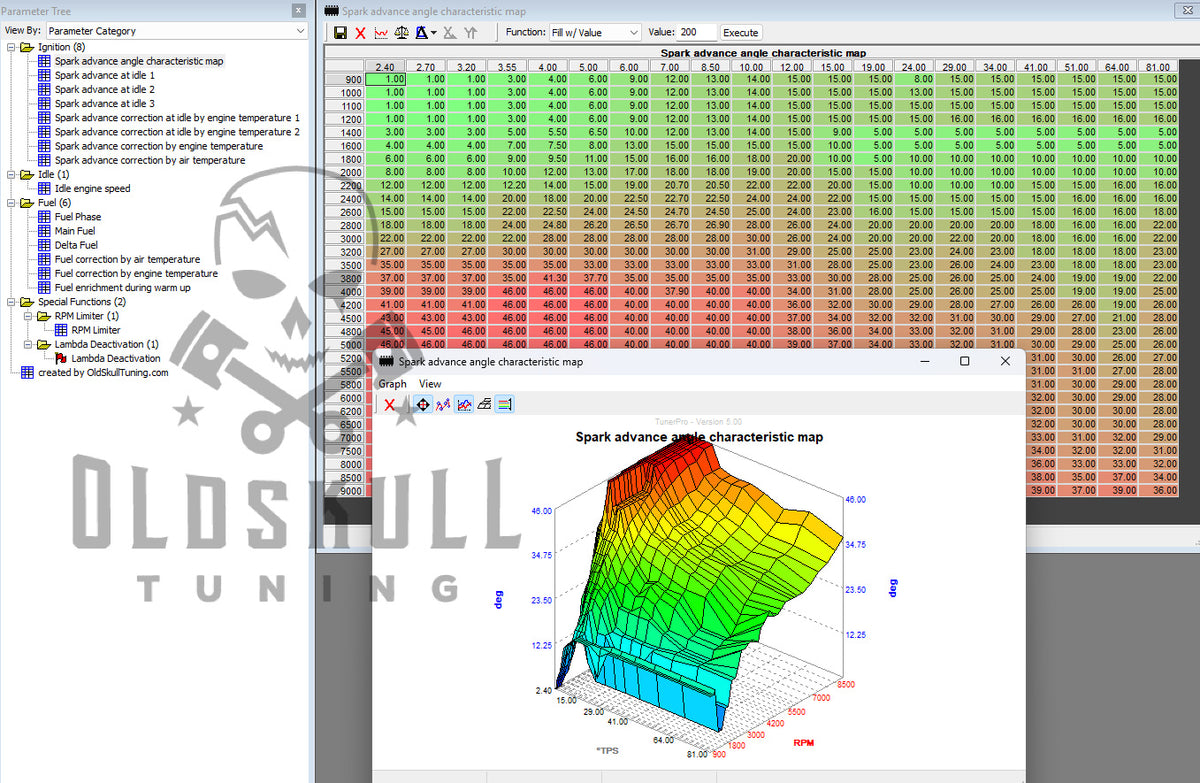Toggle the line chart axes icon in the graph toolbar
1200x783 pixels.
(x=464, y=405)
